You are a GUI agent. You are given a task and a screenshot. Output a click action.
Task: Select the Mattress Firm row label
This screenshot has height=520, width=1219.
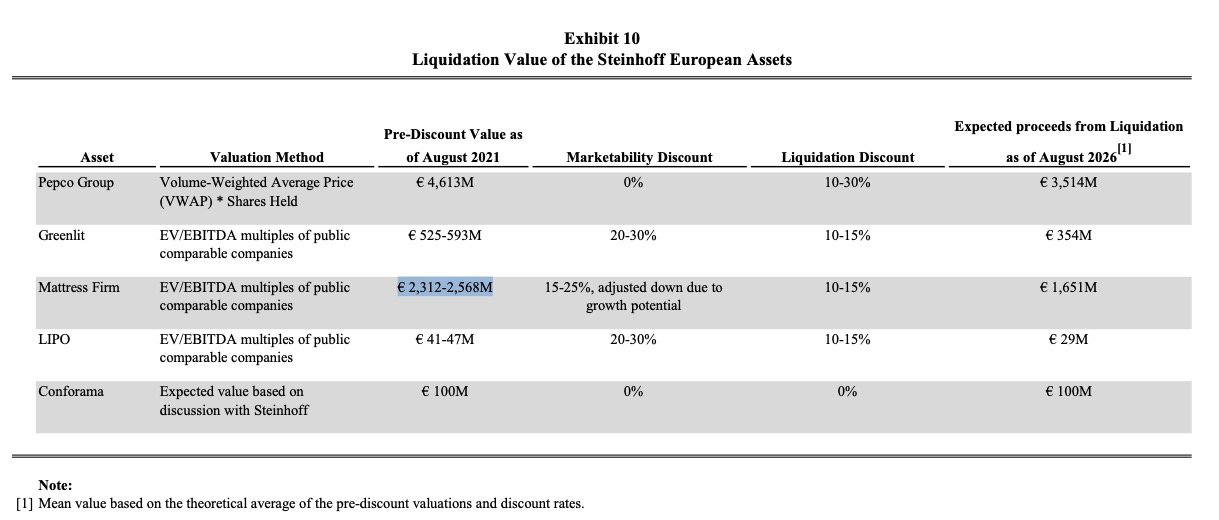[78, 287]
